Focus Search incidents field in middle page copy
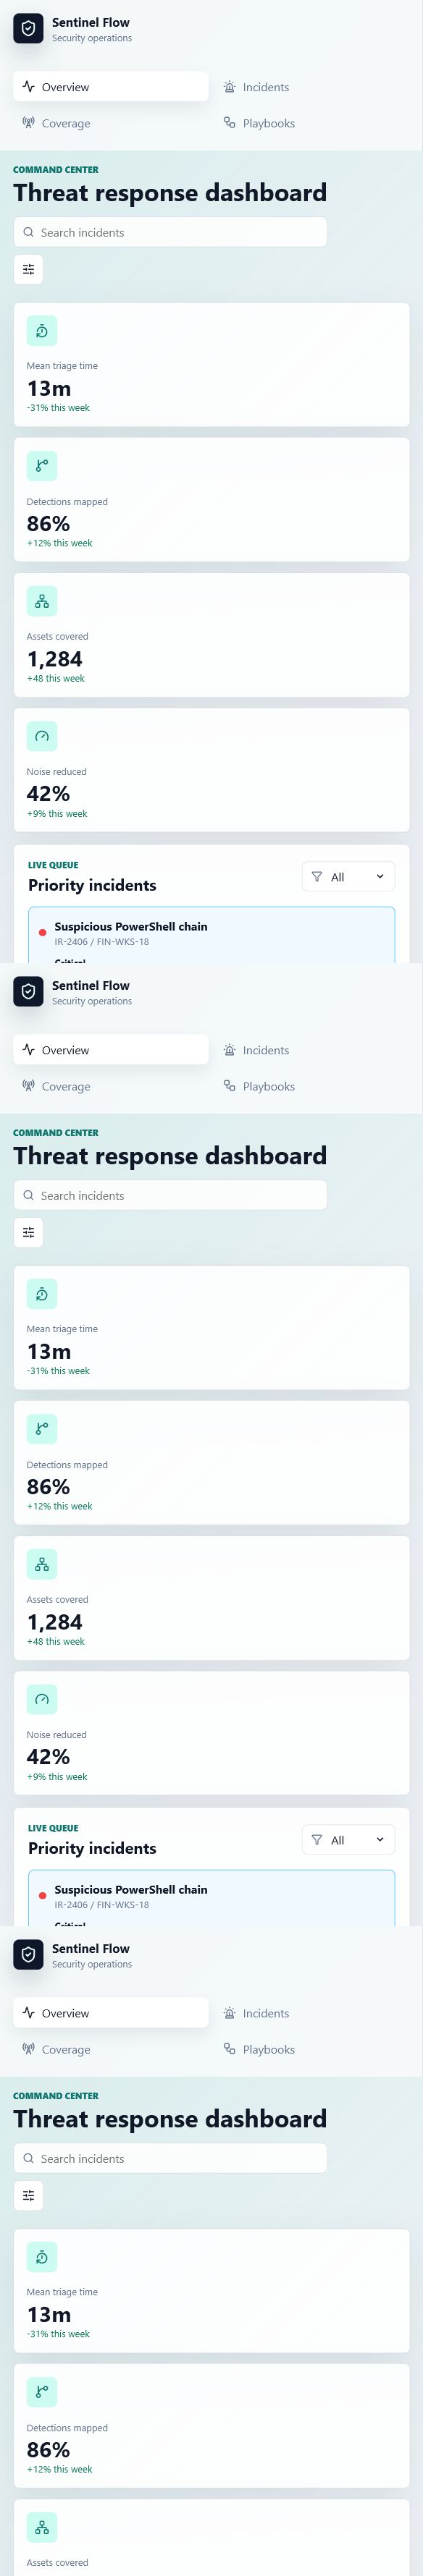 tap(170, 1195)
